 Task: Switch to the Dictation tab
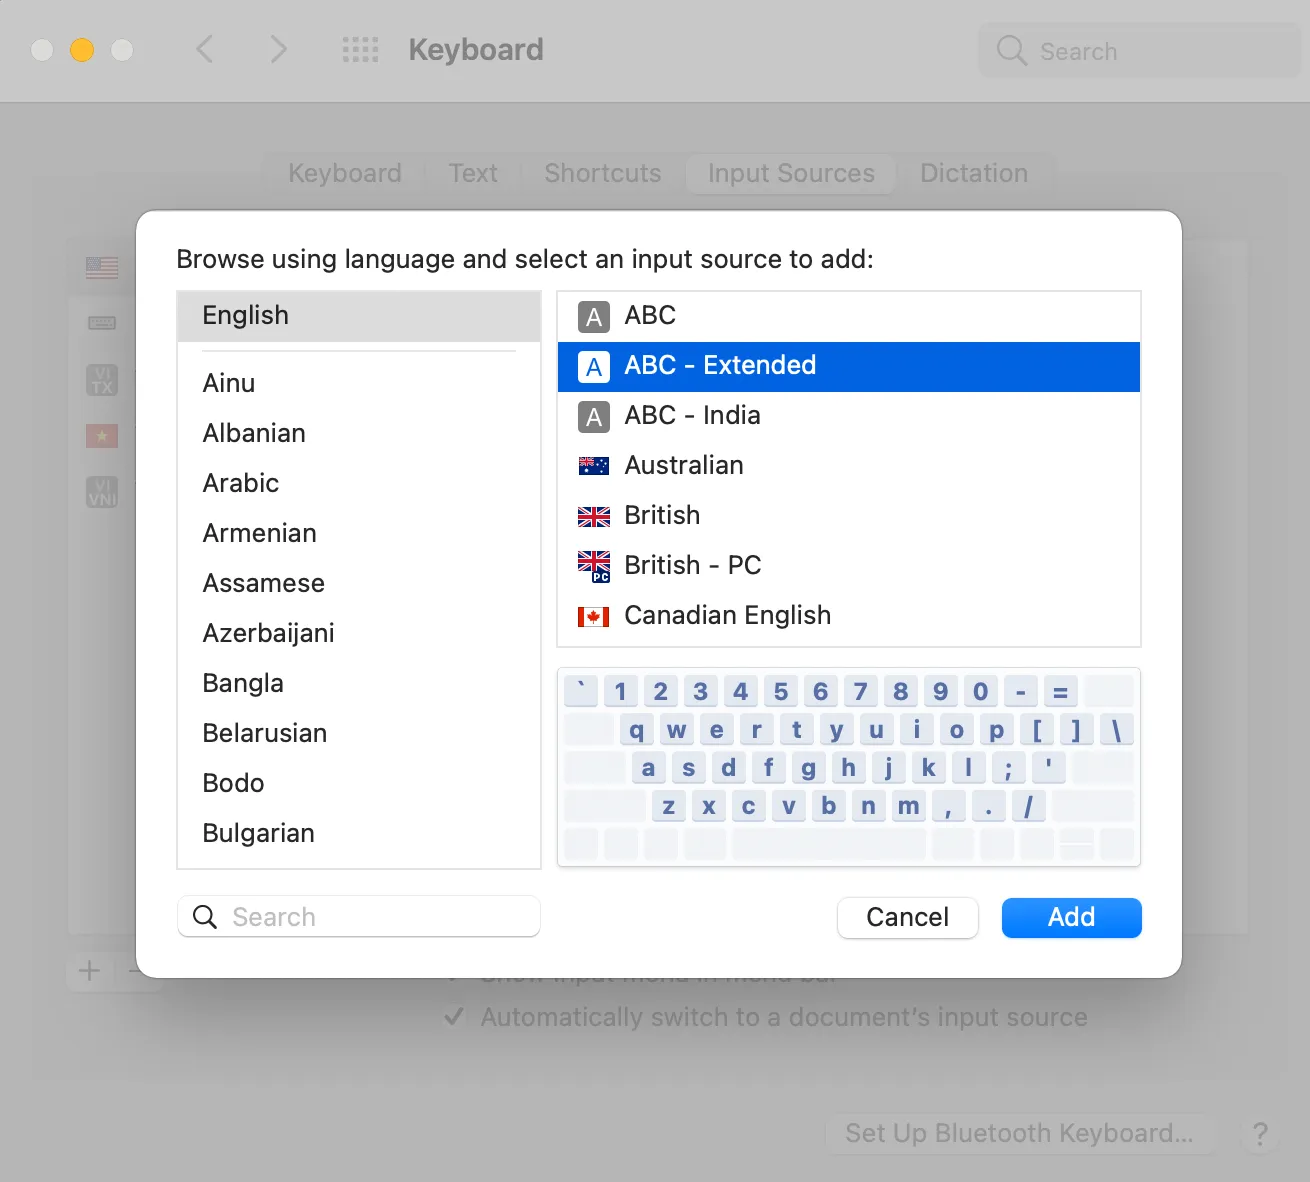click(973, 173)
